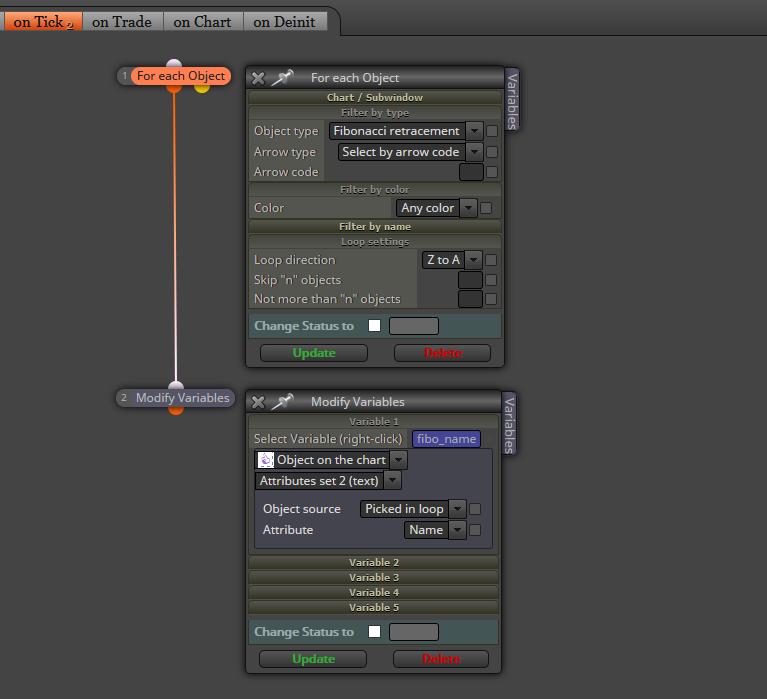Click yellow output dot on For each Object
Viewport: 767px width, 699px height.
tap(202, 89)
